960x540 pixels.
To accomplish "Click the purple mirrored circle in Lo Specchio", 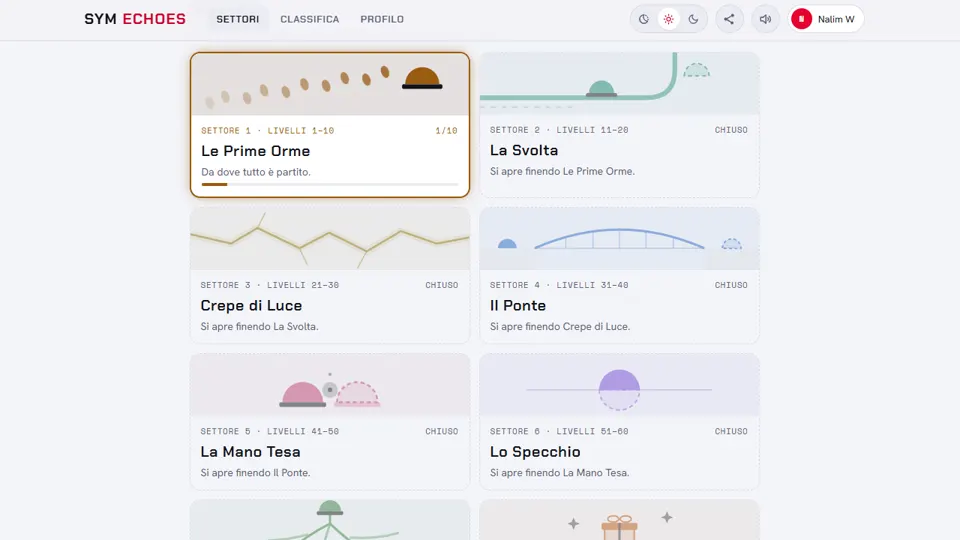I will (x=620, y=390).
